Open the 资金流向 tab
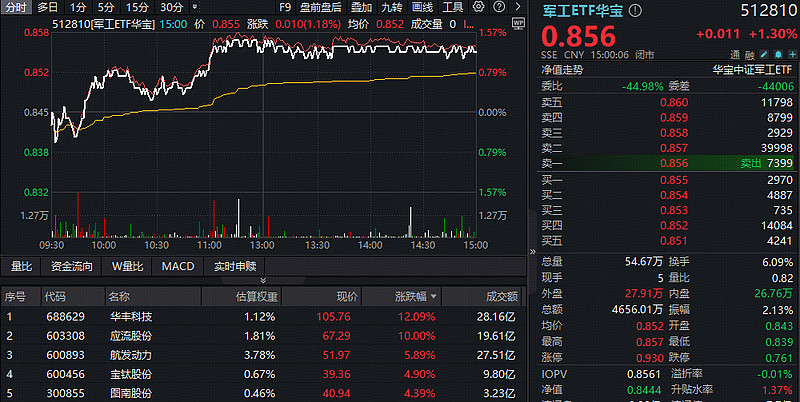The image size is (800, 402). 71,266
